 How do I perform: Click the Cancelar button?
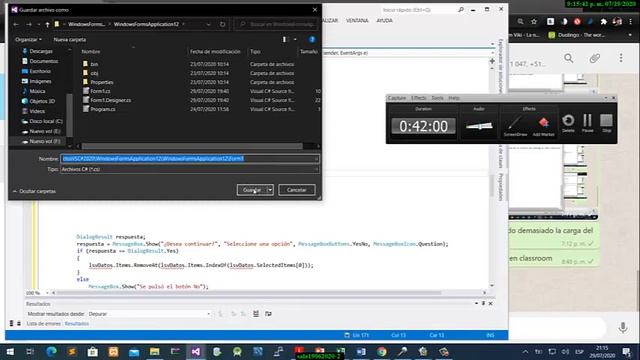296,190
